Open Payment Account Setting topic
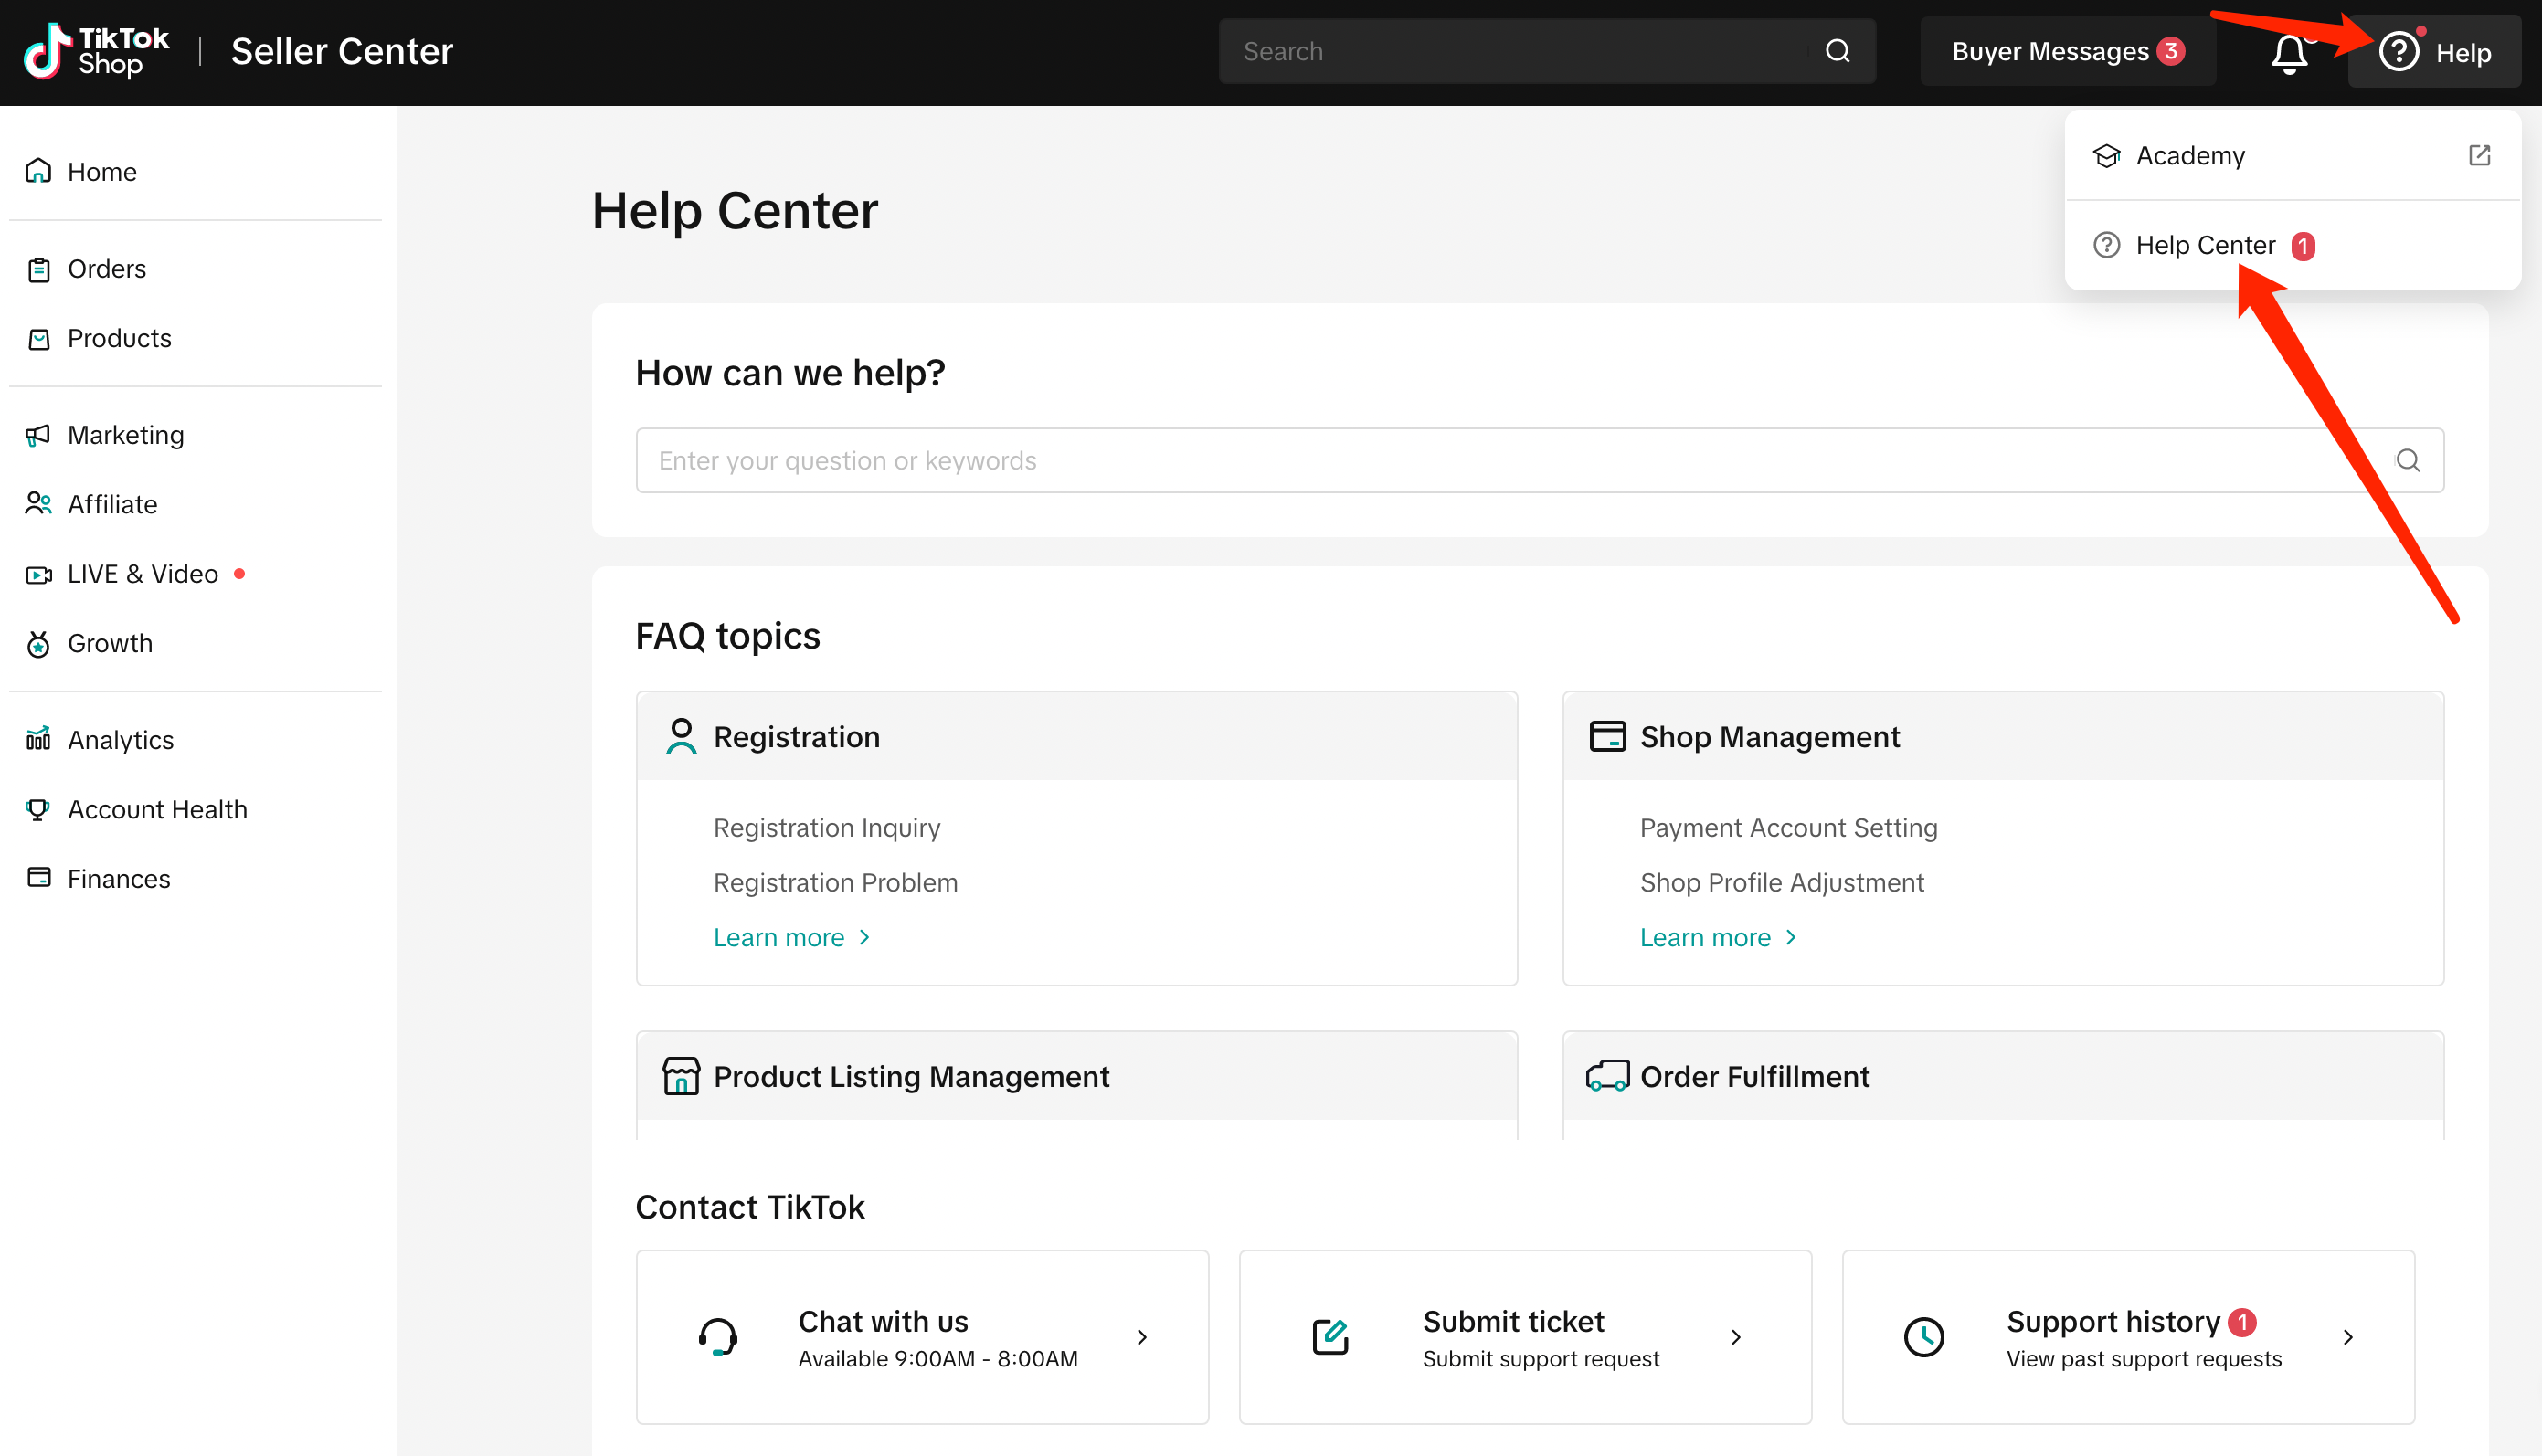 coord(1788,828)
